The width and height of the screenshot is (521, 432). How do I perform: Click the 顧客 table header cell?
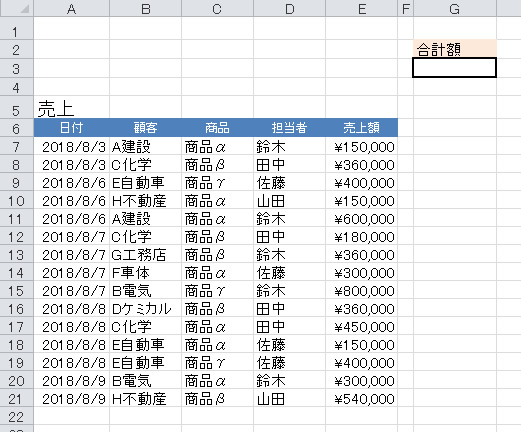(x=145, y=128)
